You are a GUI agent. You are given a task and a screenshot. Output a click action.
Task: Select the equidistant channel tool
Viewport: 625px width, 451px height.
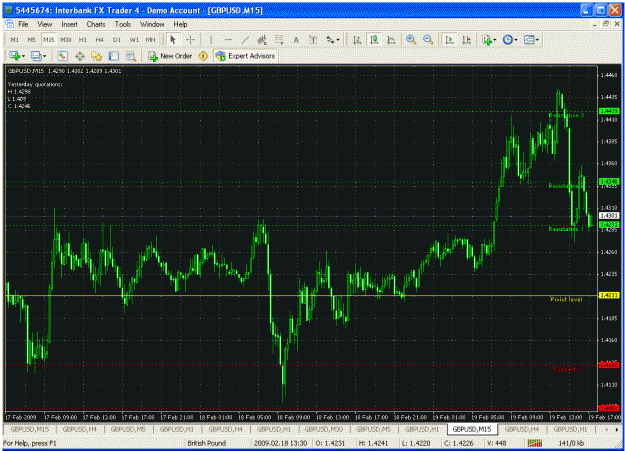[x=262, y=40]
